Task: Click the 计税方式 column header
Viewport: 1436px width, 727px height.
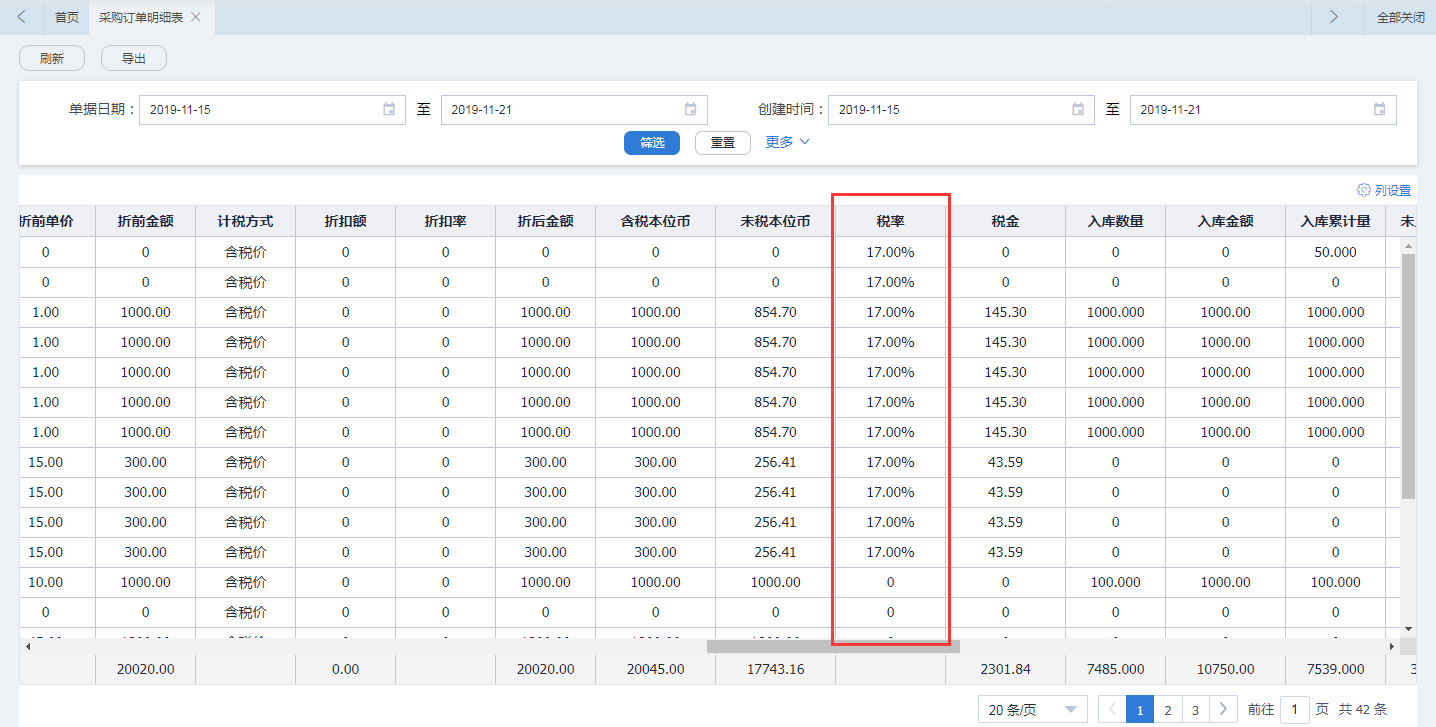Action: pyautogui.click(x=246, y=221)
